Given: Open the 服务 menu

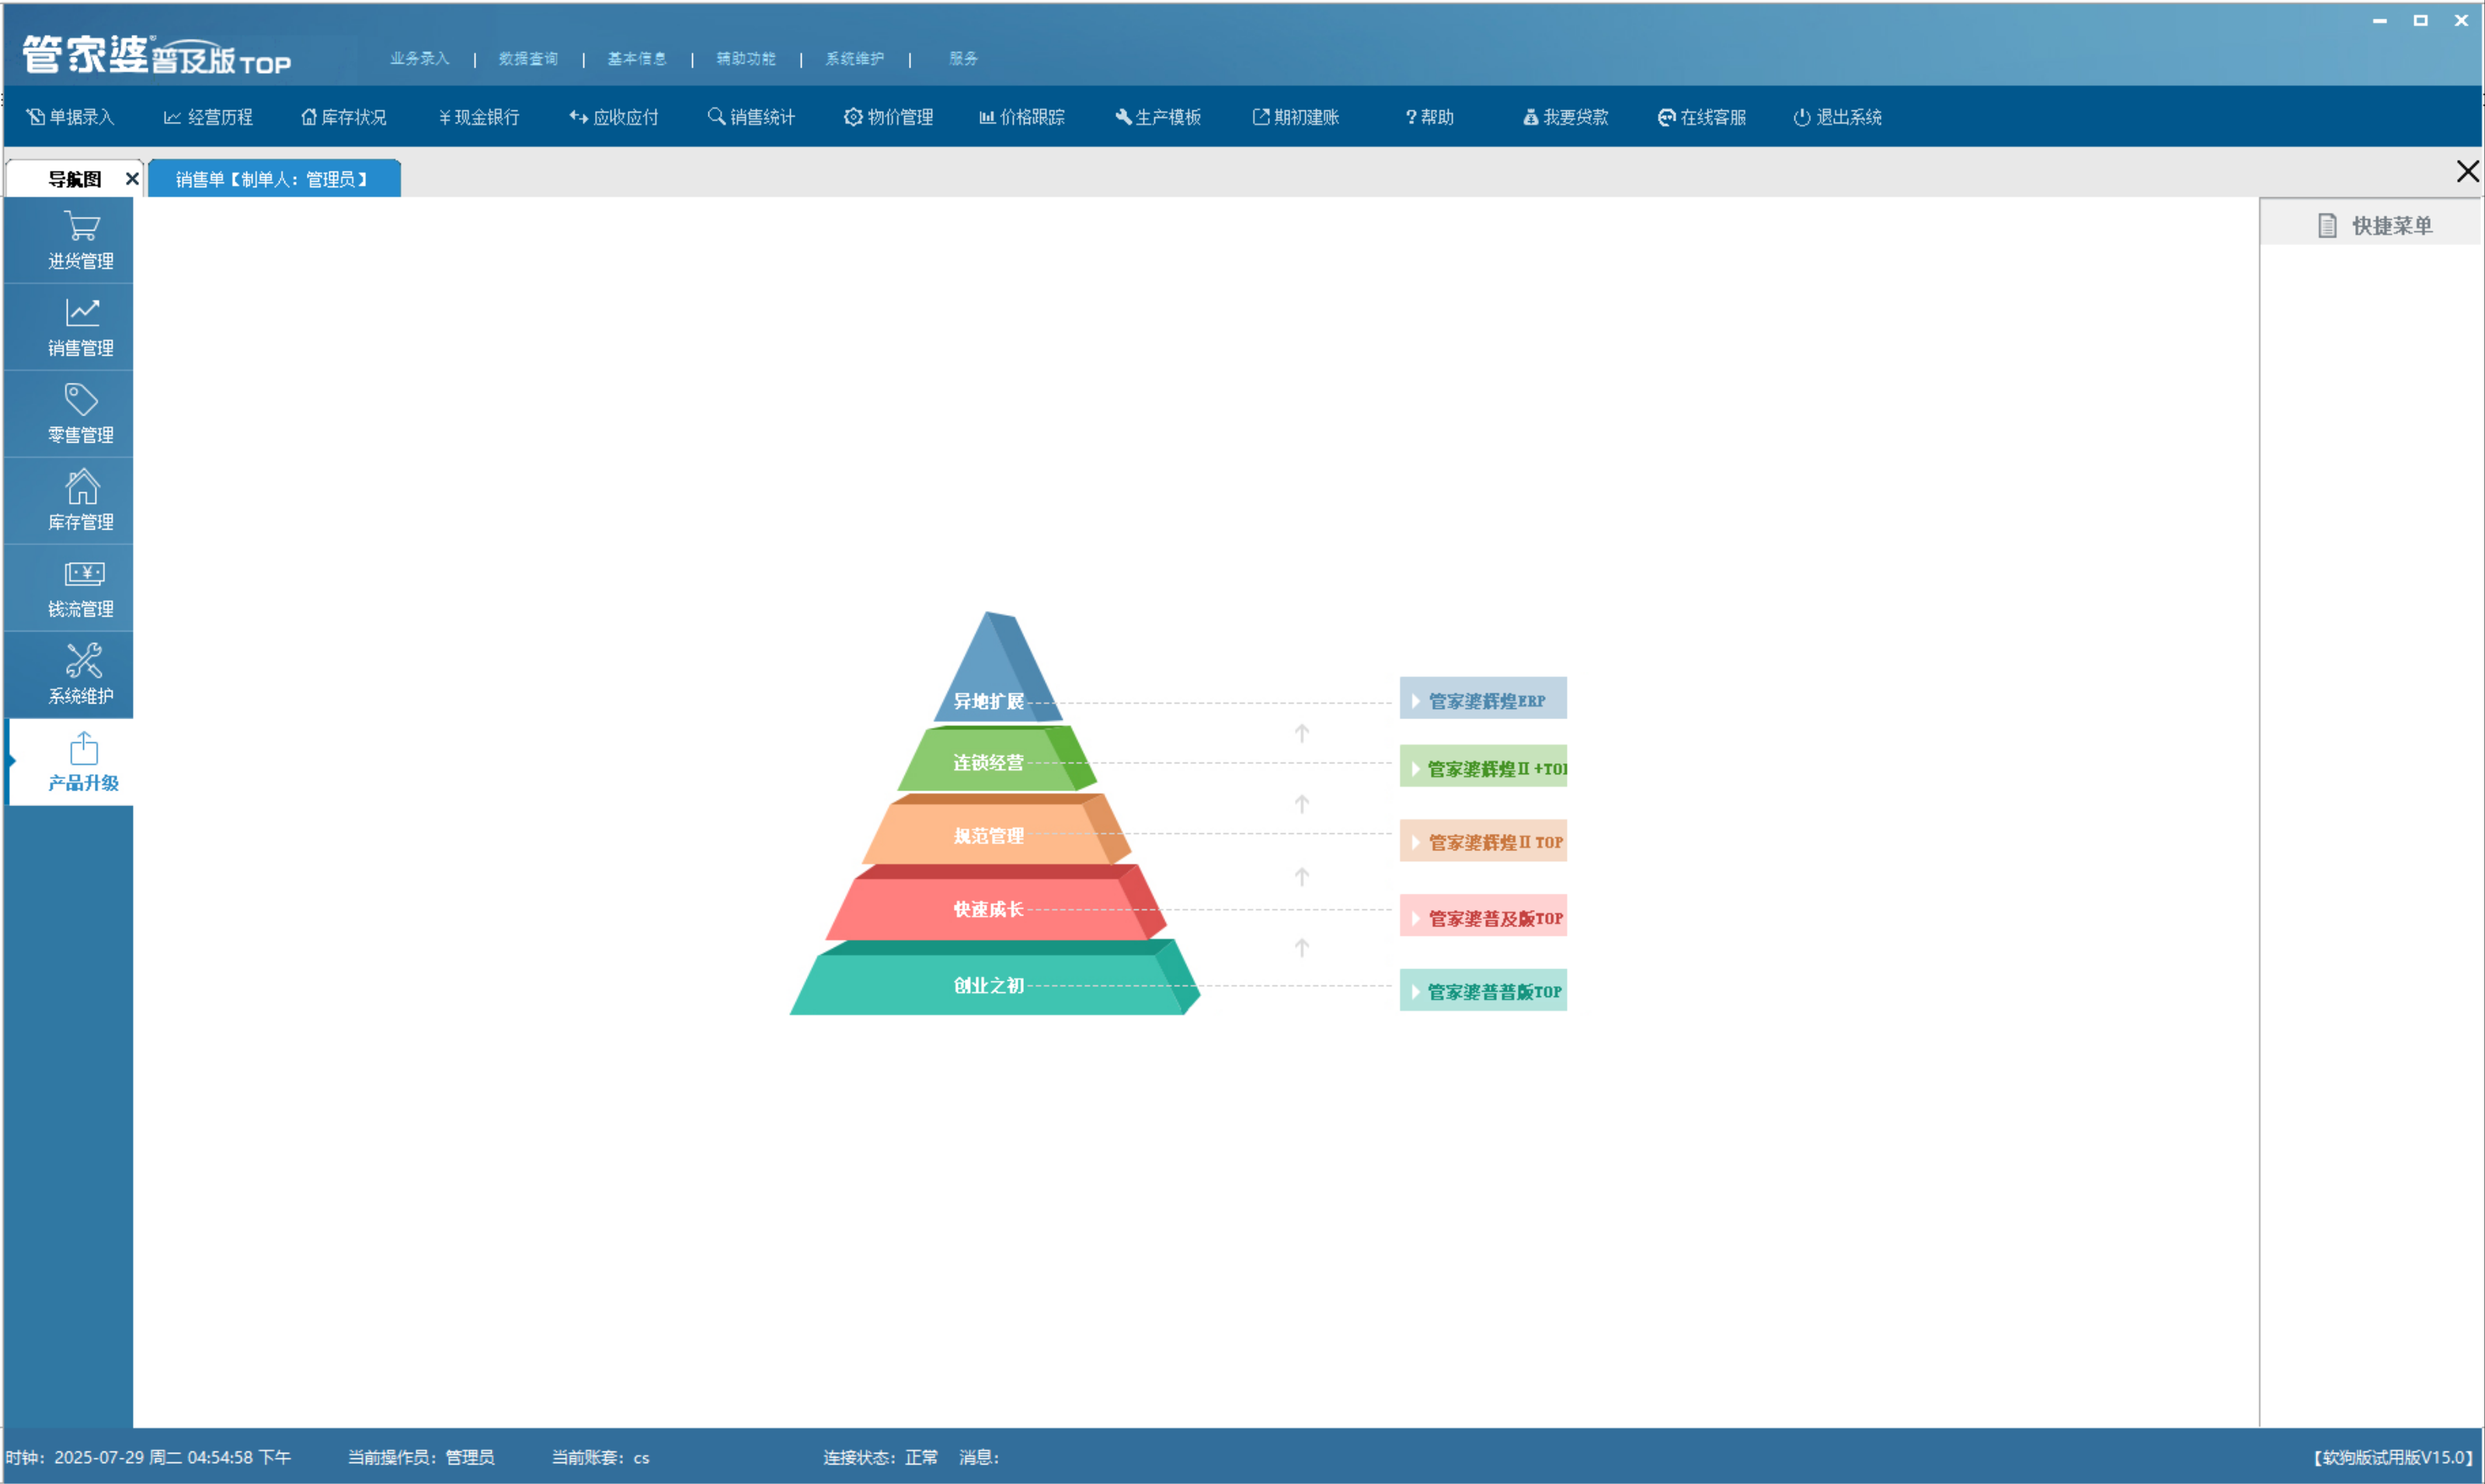Looking at the screenshot, I should (x=964, y=59).
